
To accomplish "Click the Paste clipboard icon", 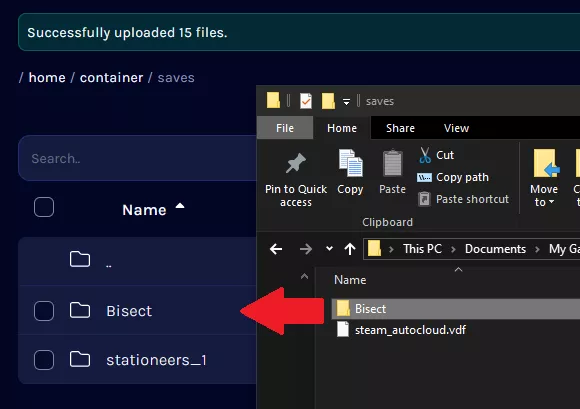I will click(x=392, y=163).
